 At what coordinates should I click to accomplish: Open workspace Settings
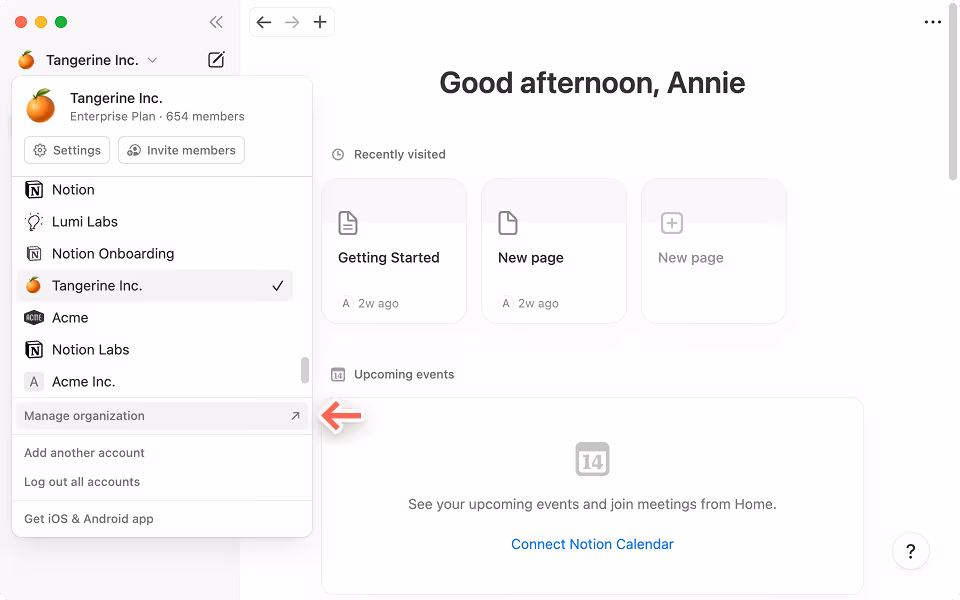(x=67, y=150)
